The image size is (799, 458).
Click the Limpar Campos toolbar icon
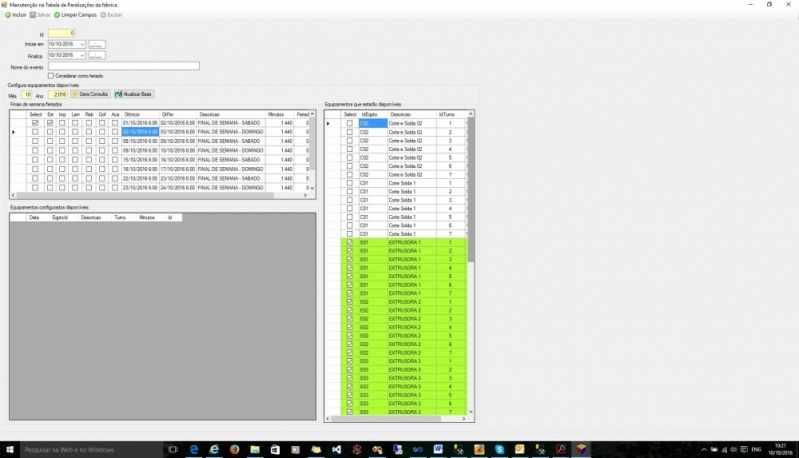(x=56, y=15)
